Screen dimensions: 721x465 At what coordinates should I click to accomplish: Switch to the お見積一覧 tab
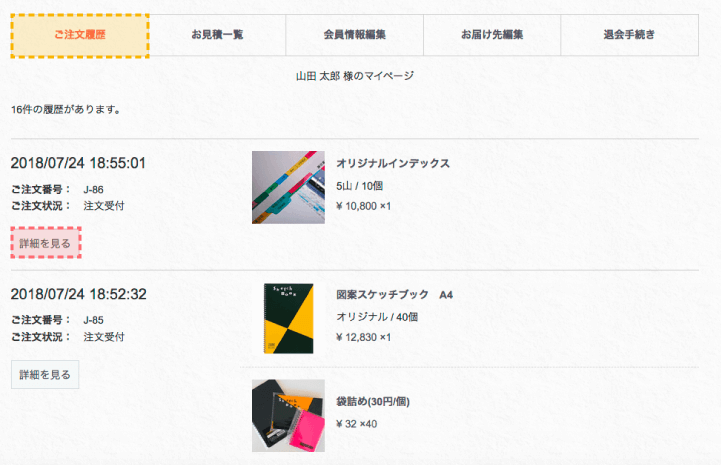tap(217, 35)
